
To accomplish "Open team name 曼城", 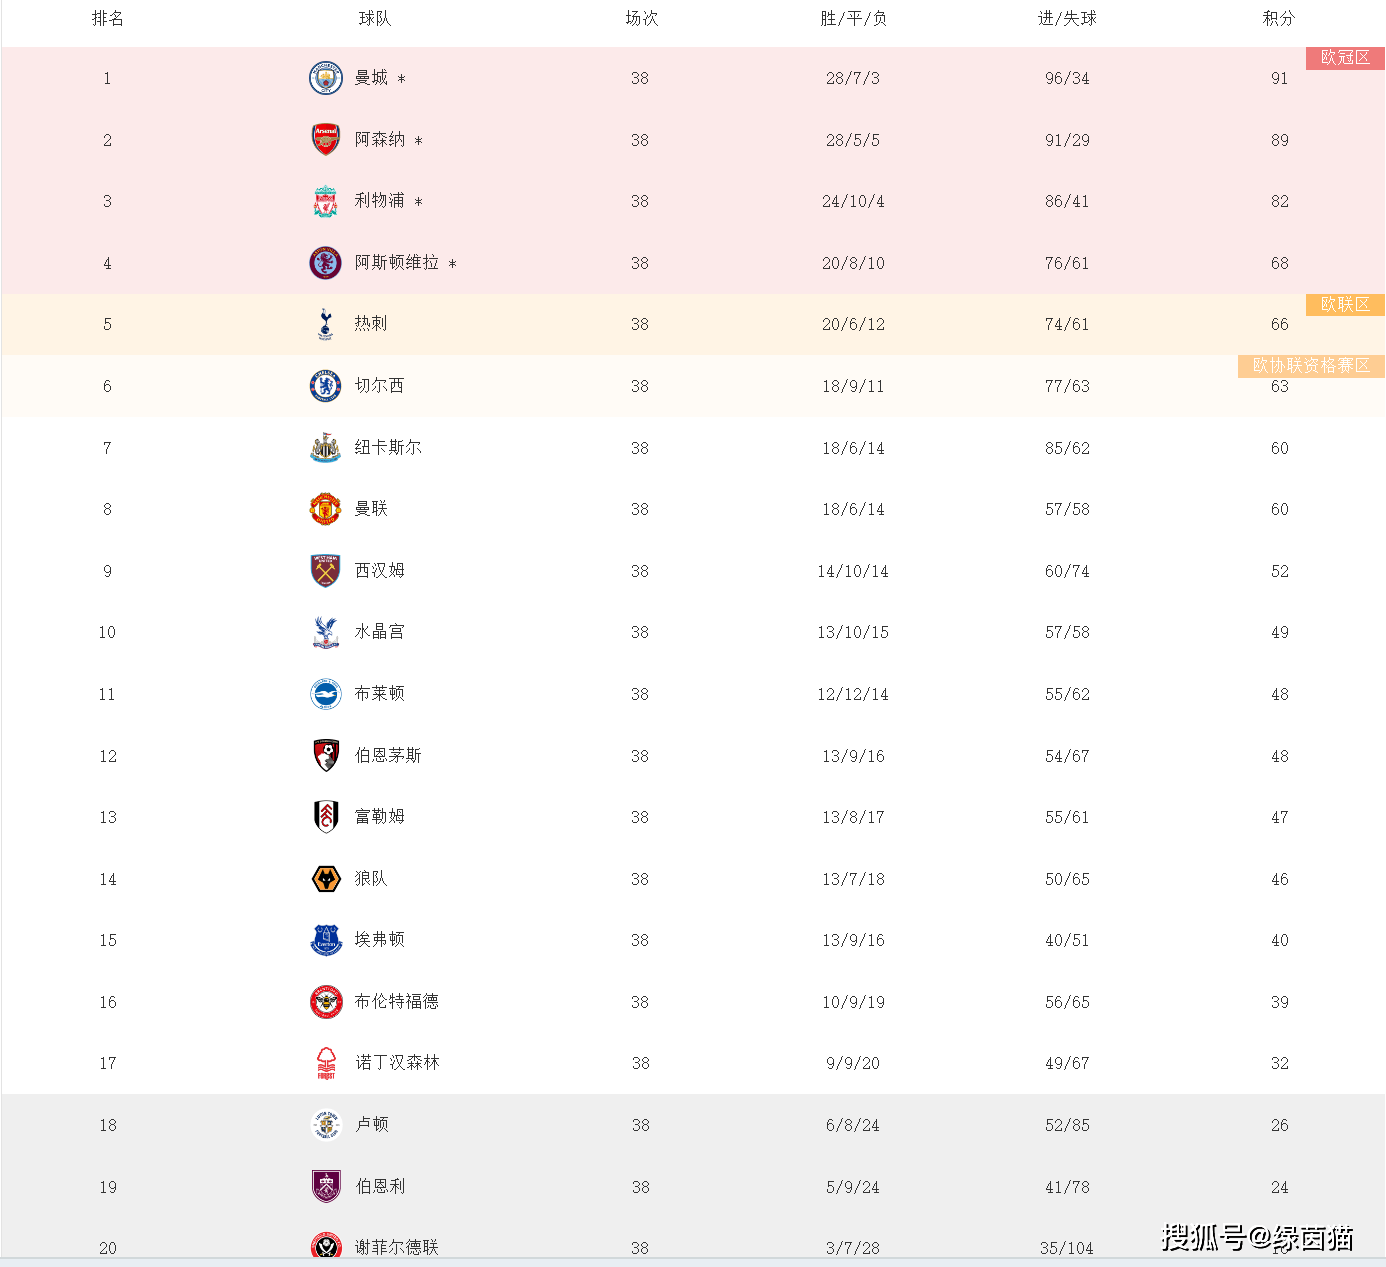I will click(371, 78).
